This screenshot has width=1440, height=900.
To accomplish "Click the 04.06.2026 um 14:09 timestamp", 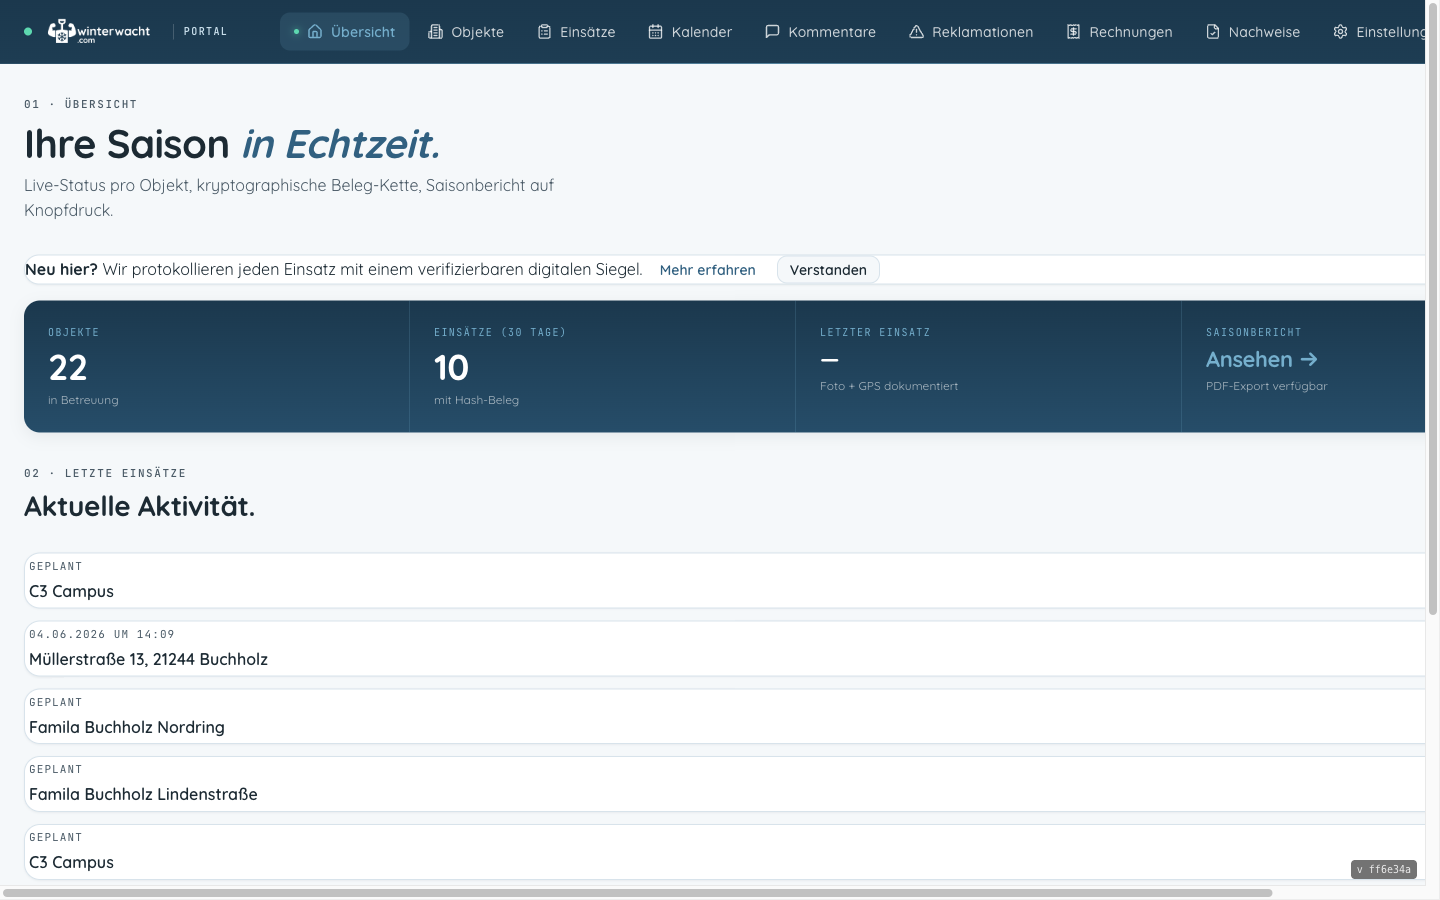I will (x=102, y=634).
